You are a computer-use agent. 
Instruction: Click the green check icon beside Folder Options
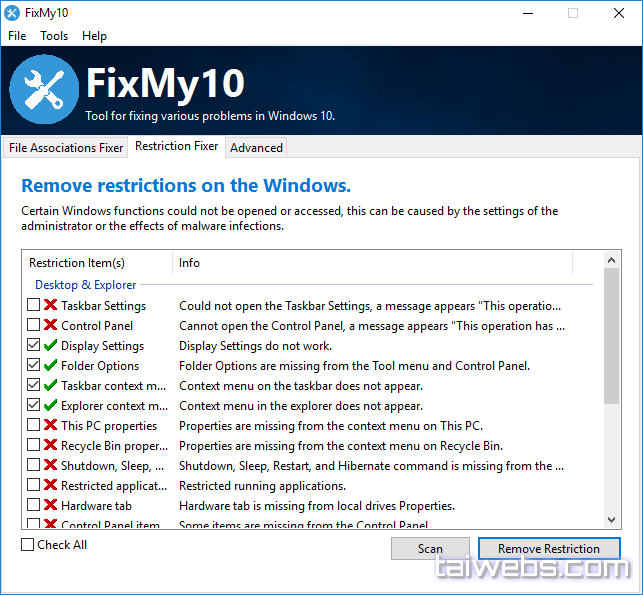tap(50, 366)
